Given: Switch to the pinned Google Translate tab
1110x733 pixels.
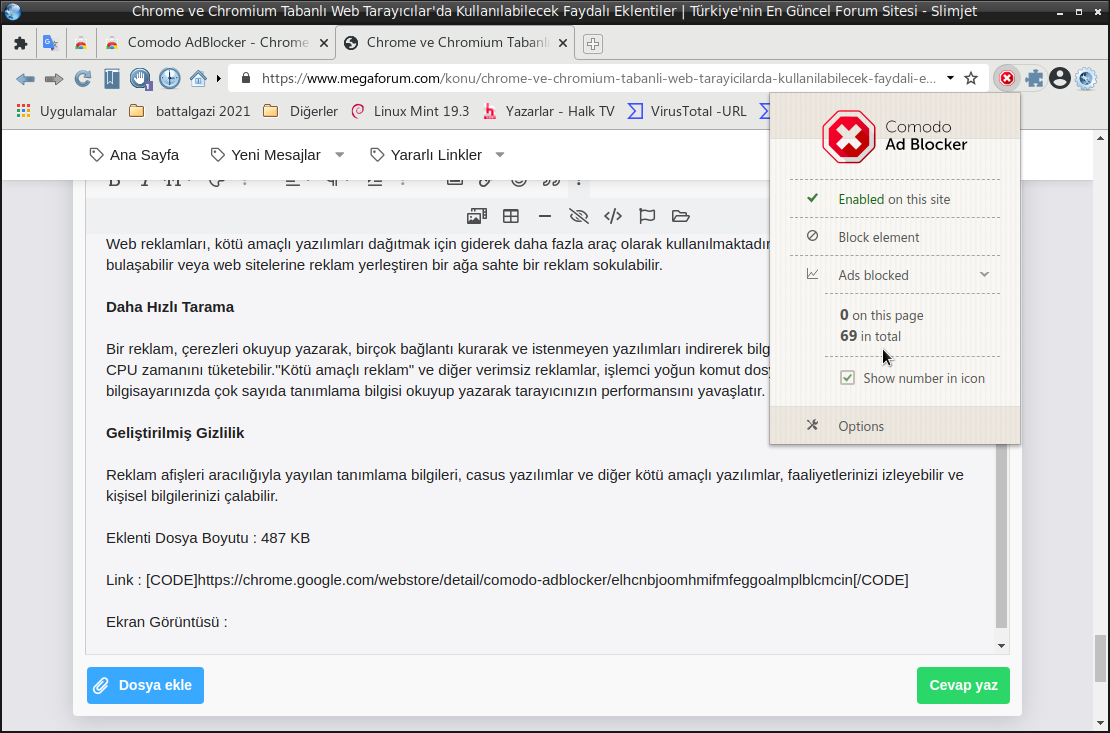Looking at the screenshot, I should [x=50, y=43].
